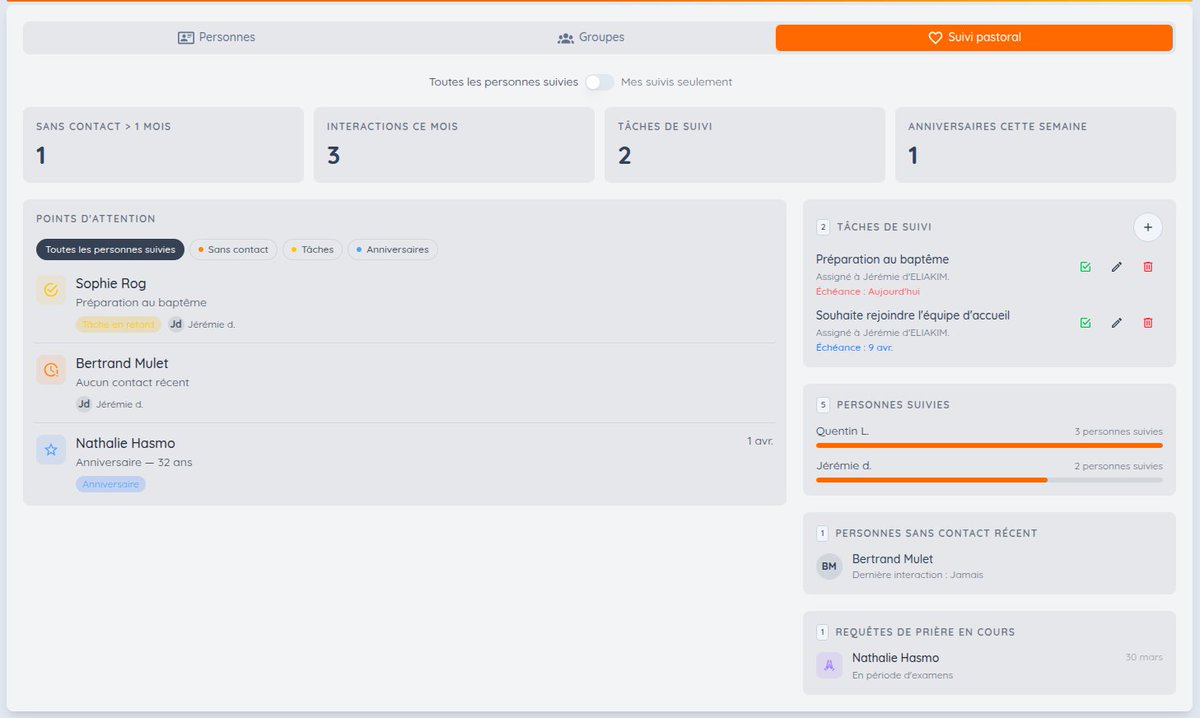Click the Souhaite rejoindre l'équipe d'accueil title

pos(913,315)
